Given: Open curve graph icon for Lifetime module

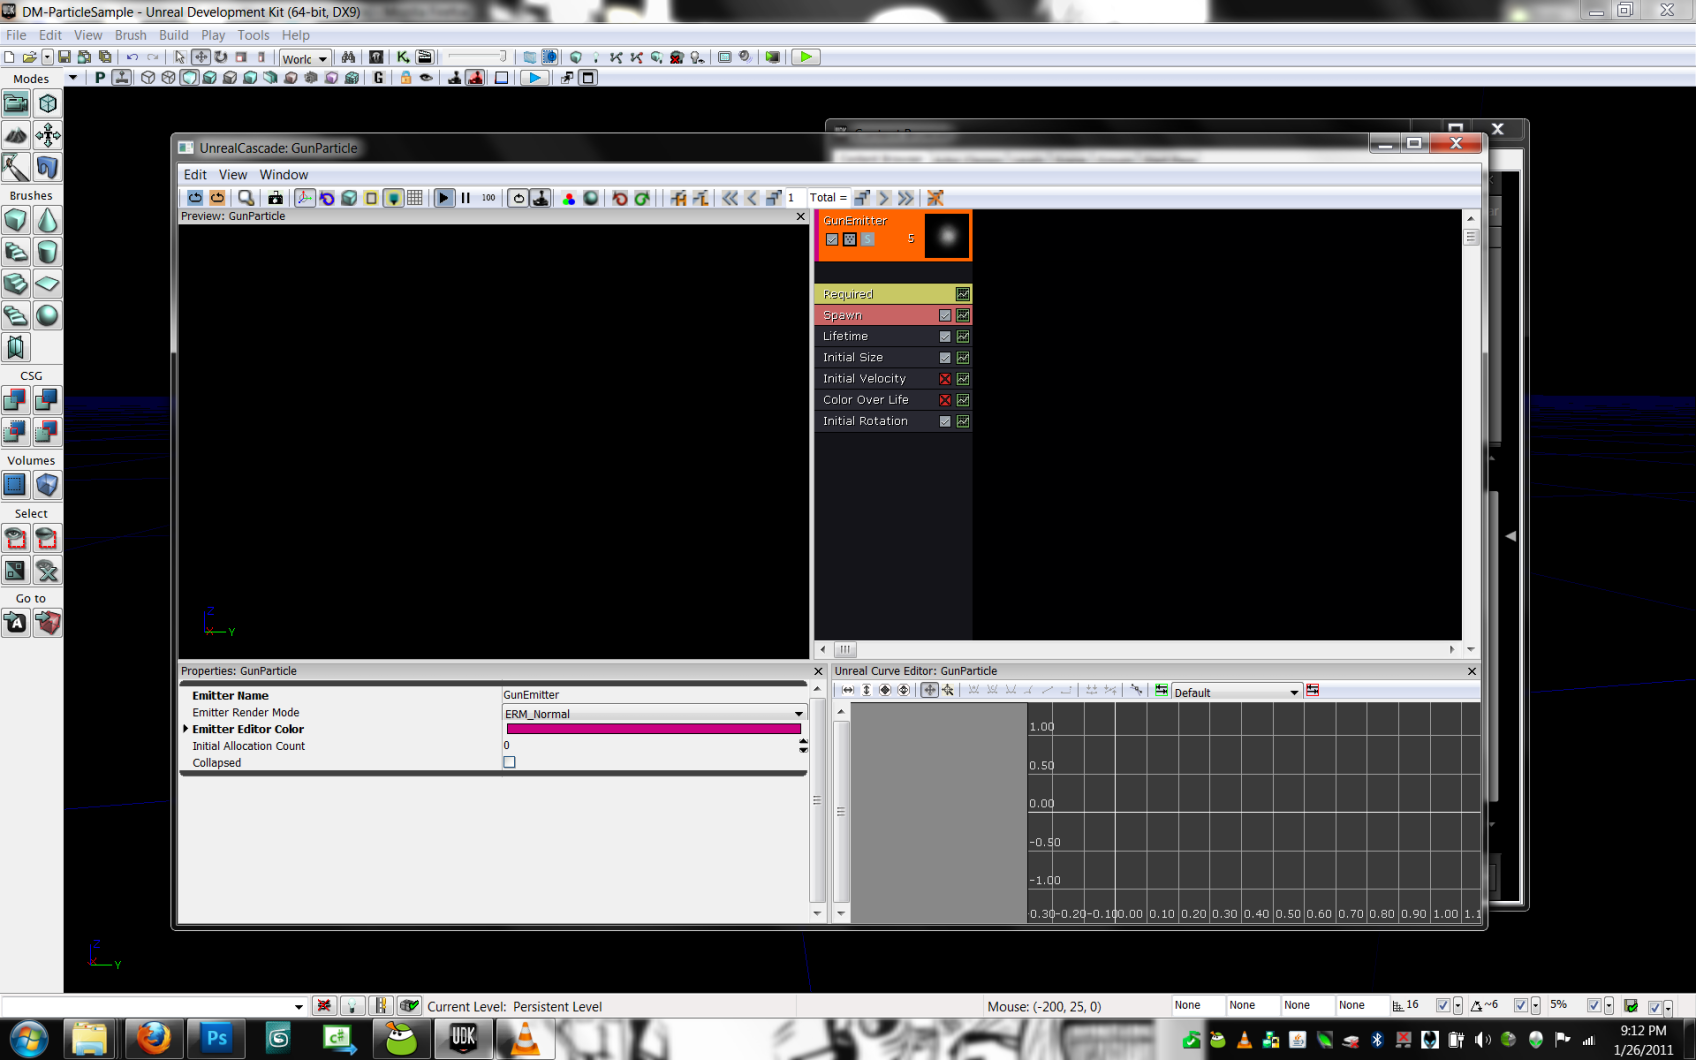Looking at the screenshot, I should [963, 336].
